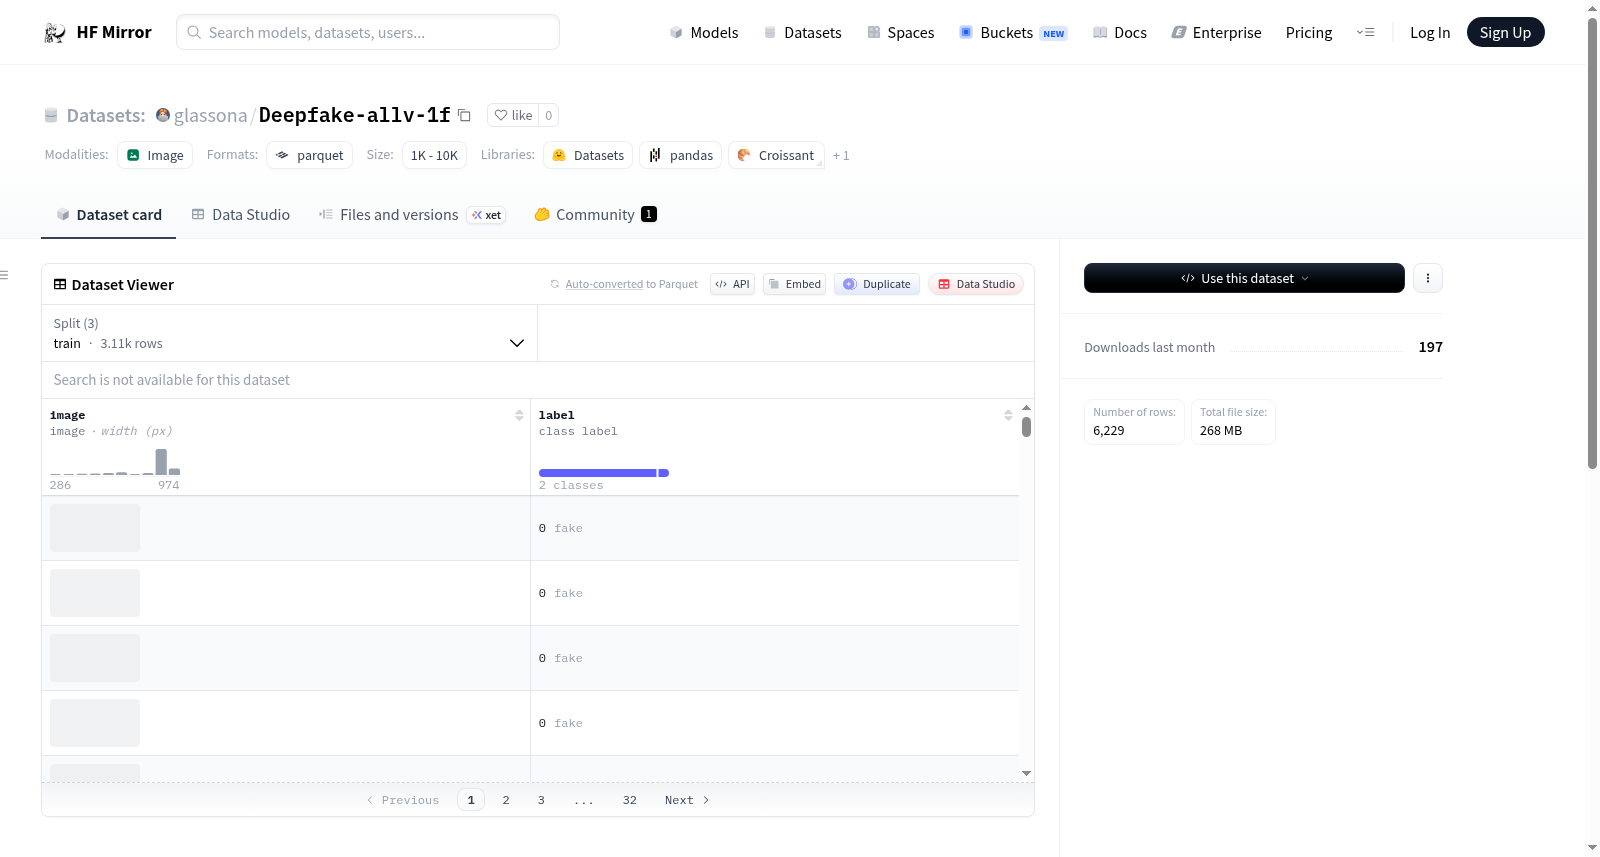Select the Datasets library tag
The height and width of the screenshot is (857, 1600).
[x=588, y=155]
